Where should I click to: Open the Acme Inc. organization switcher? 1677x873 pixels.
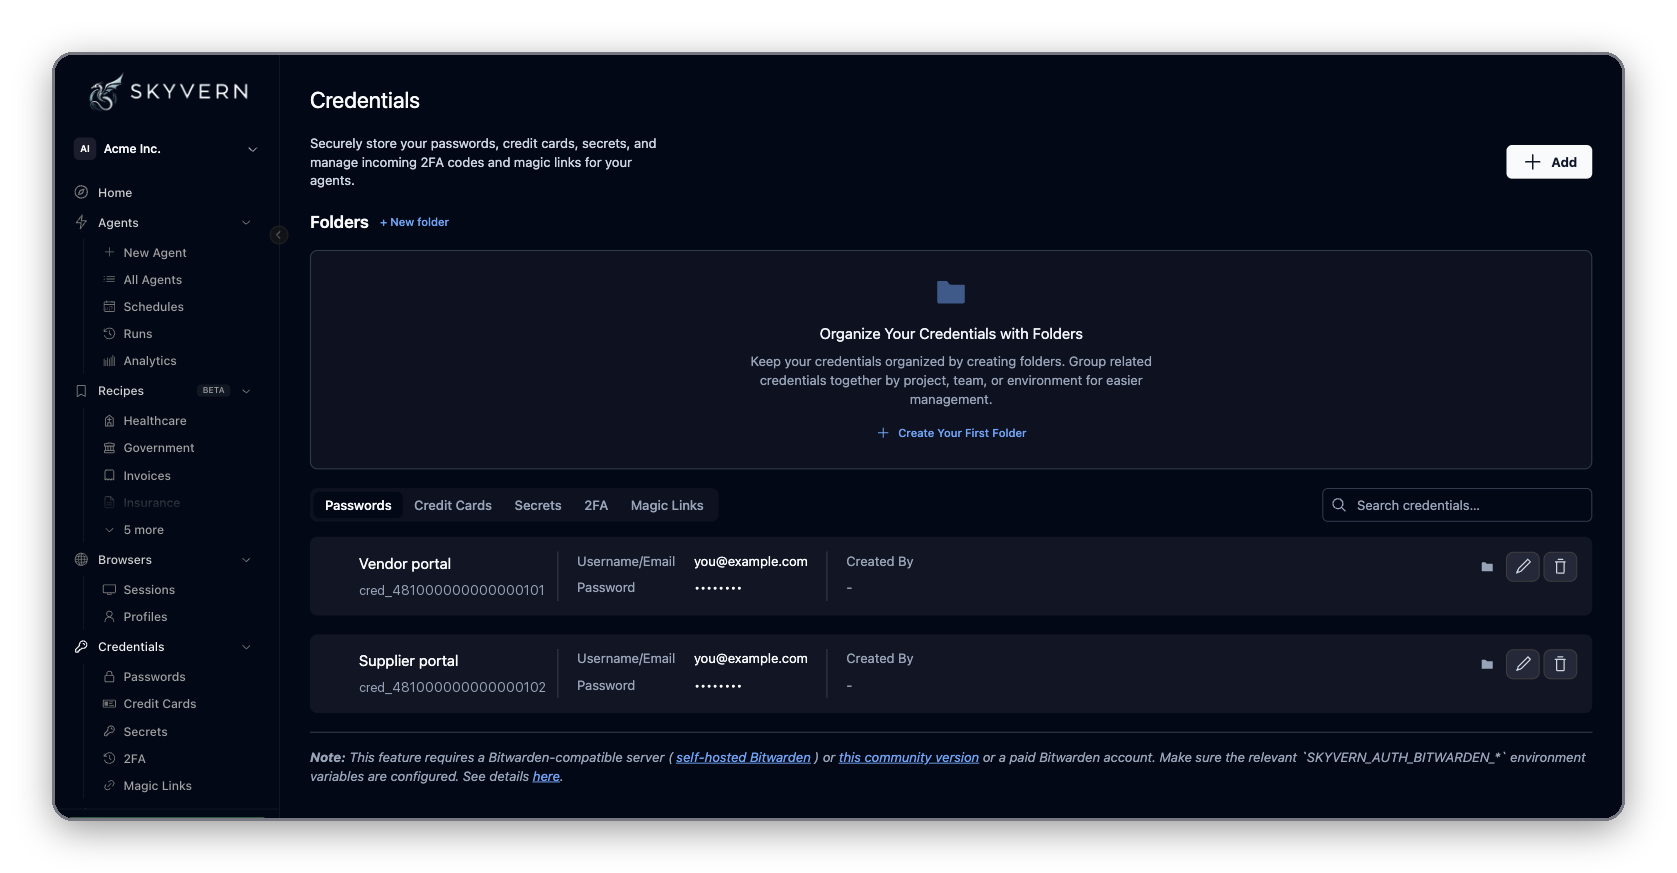[x=166, y=149]
